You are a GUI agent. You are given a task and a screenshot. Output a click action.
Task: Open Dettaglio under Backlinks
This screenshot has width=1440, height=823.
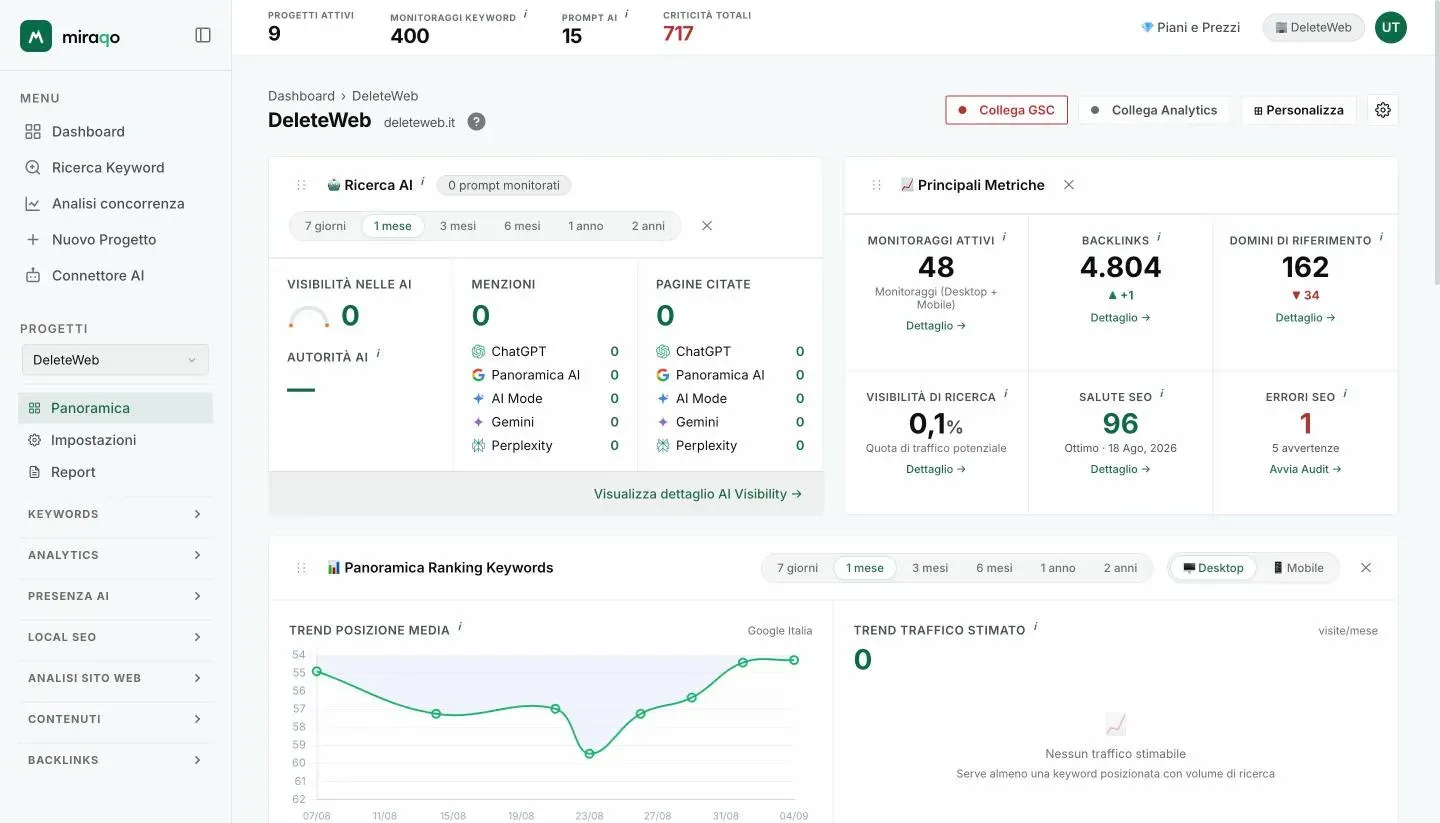coord(1120,318)
